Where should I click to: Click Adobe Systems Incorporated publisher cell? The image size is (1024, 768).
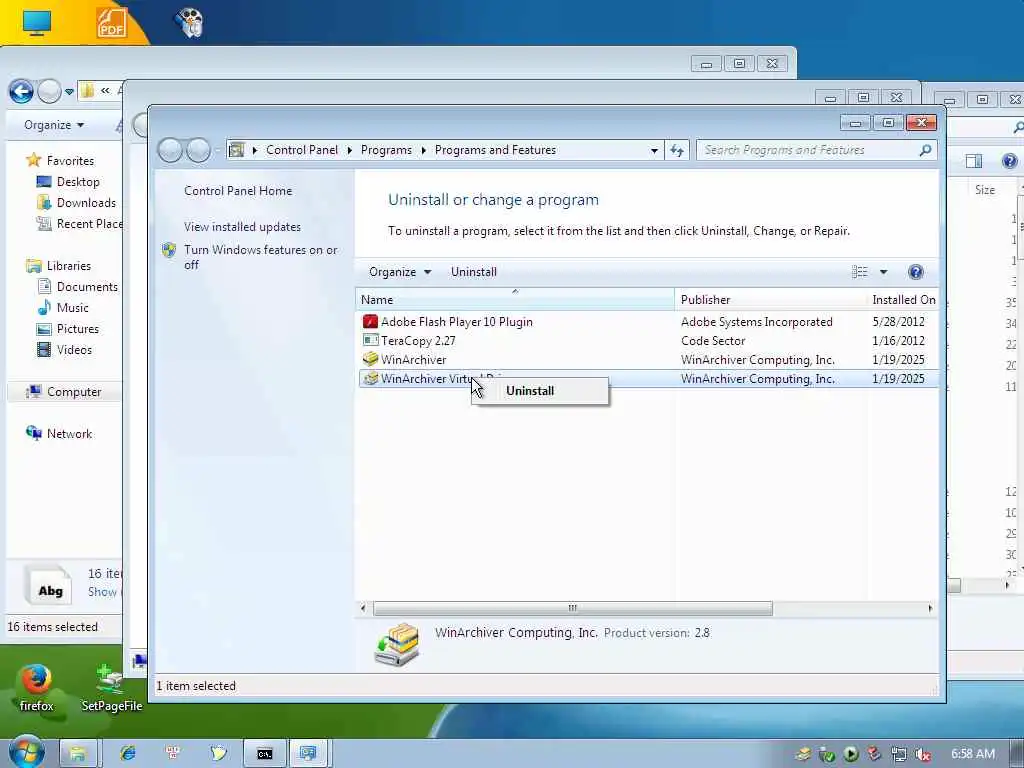756,321
